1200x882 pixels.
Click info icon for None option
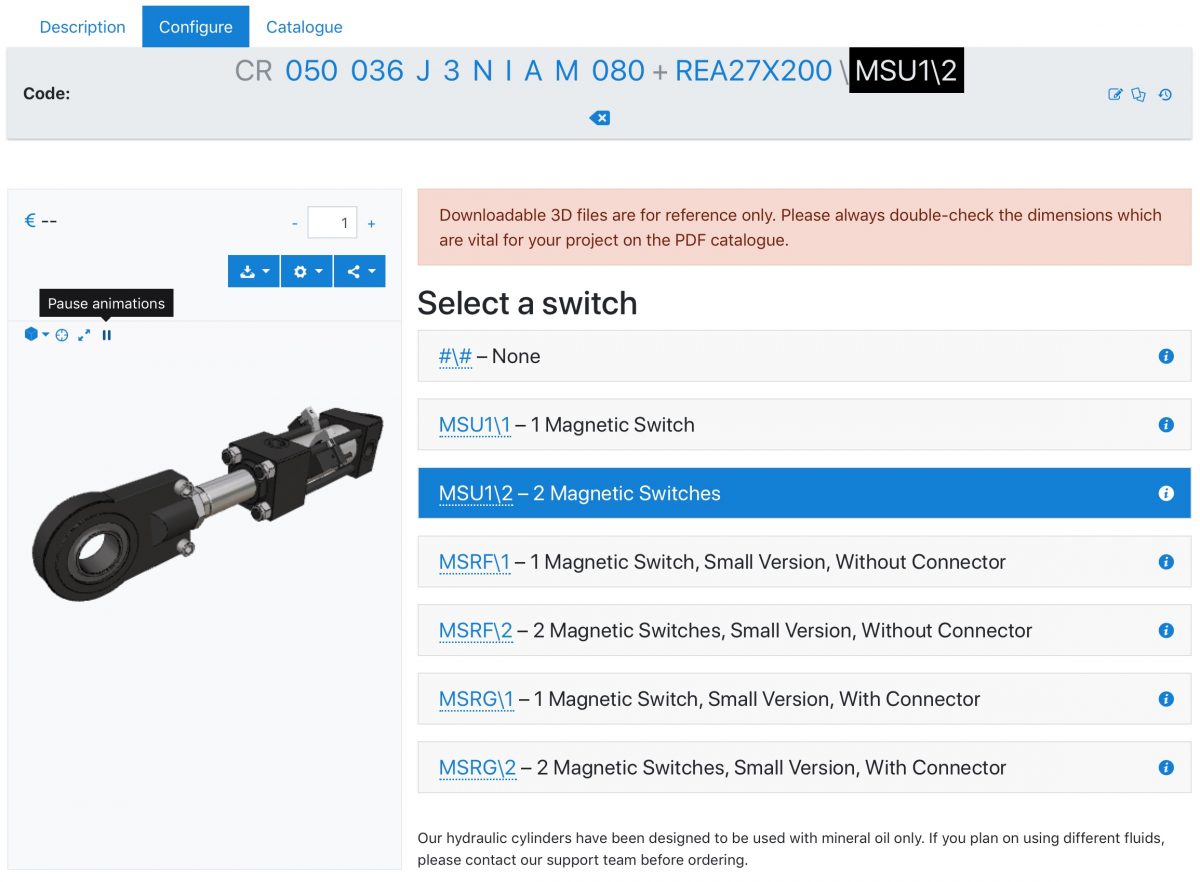[x=1166, y=356]
